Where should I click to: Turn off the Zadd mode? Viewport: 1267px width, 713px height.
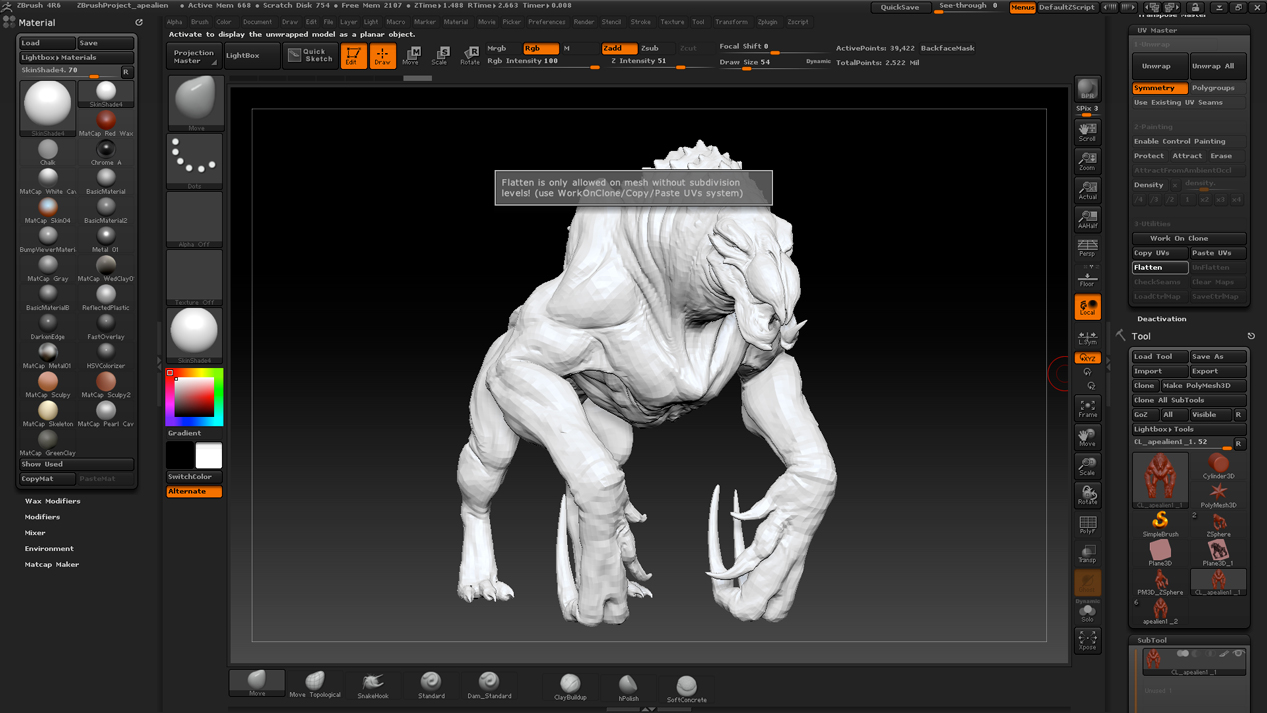618,48
